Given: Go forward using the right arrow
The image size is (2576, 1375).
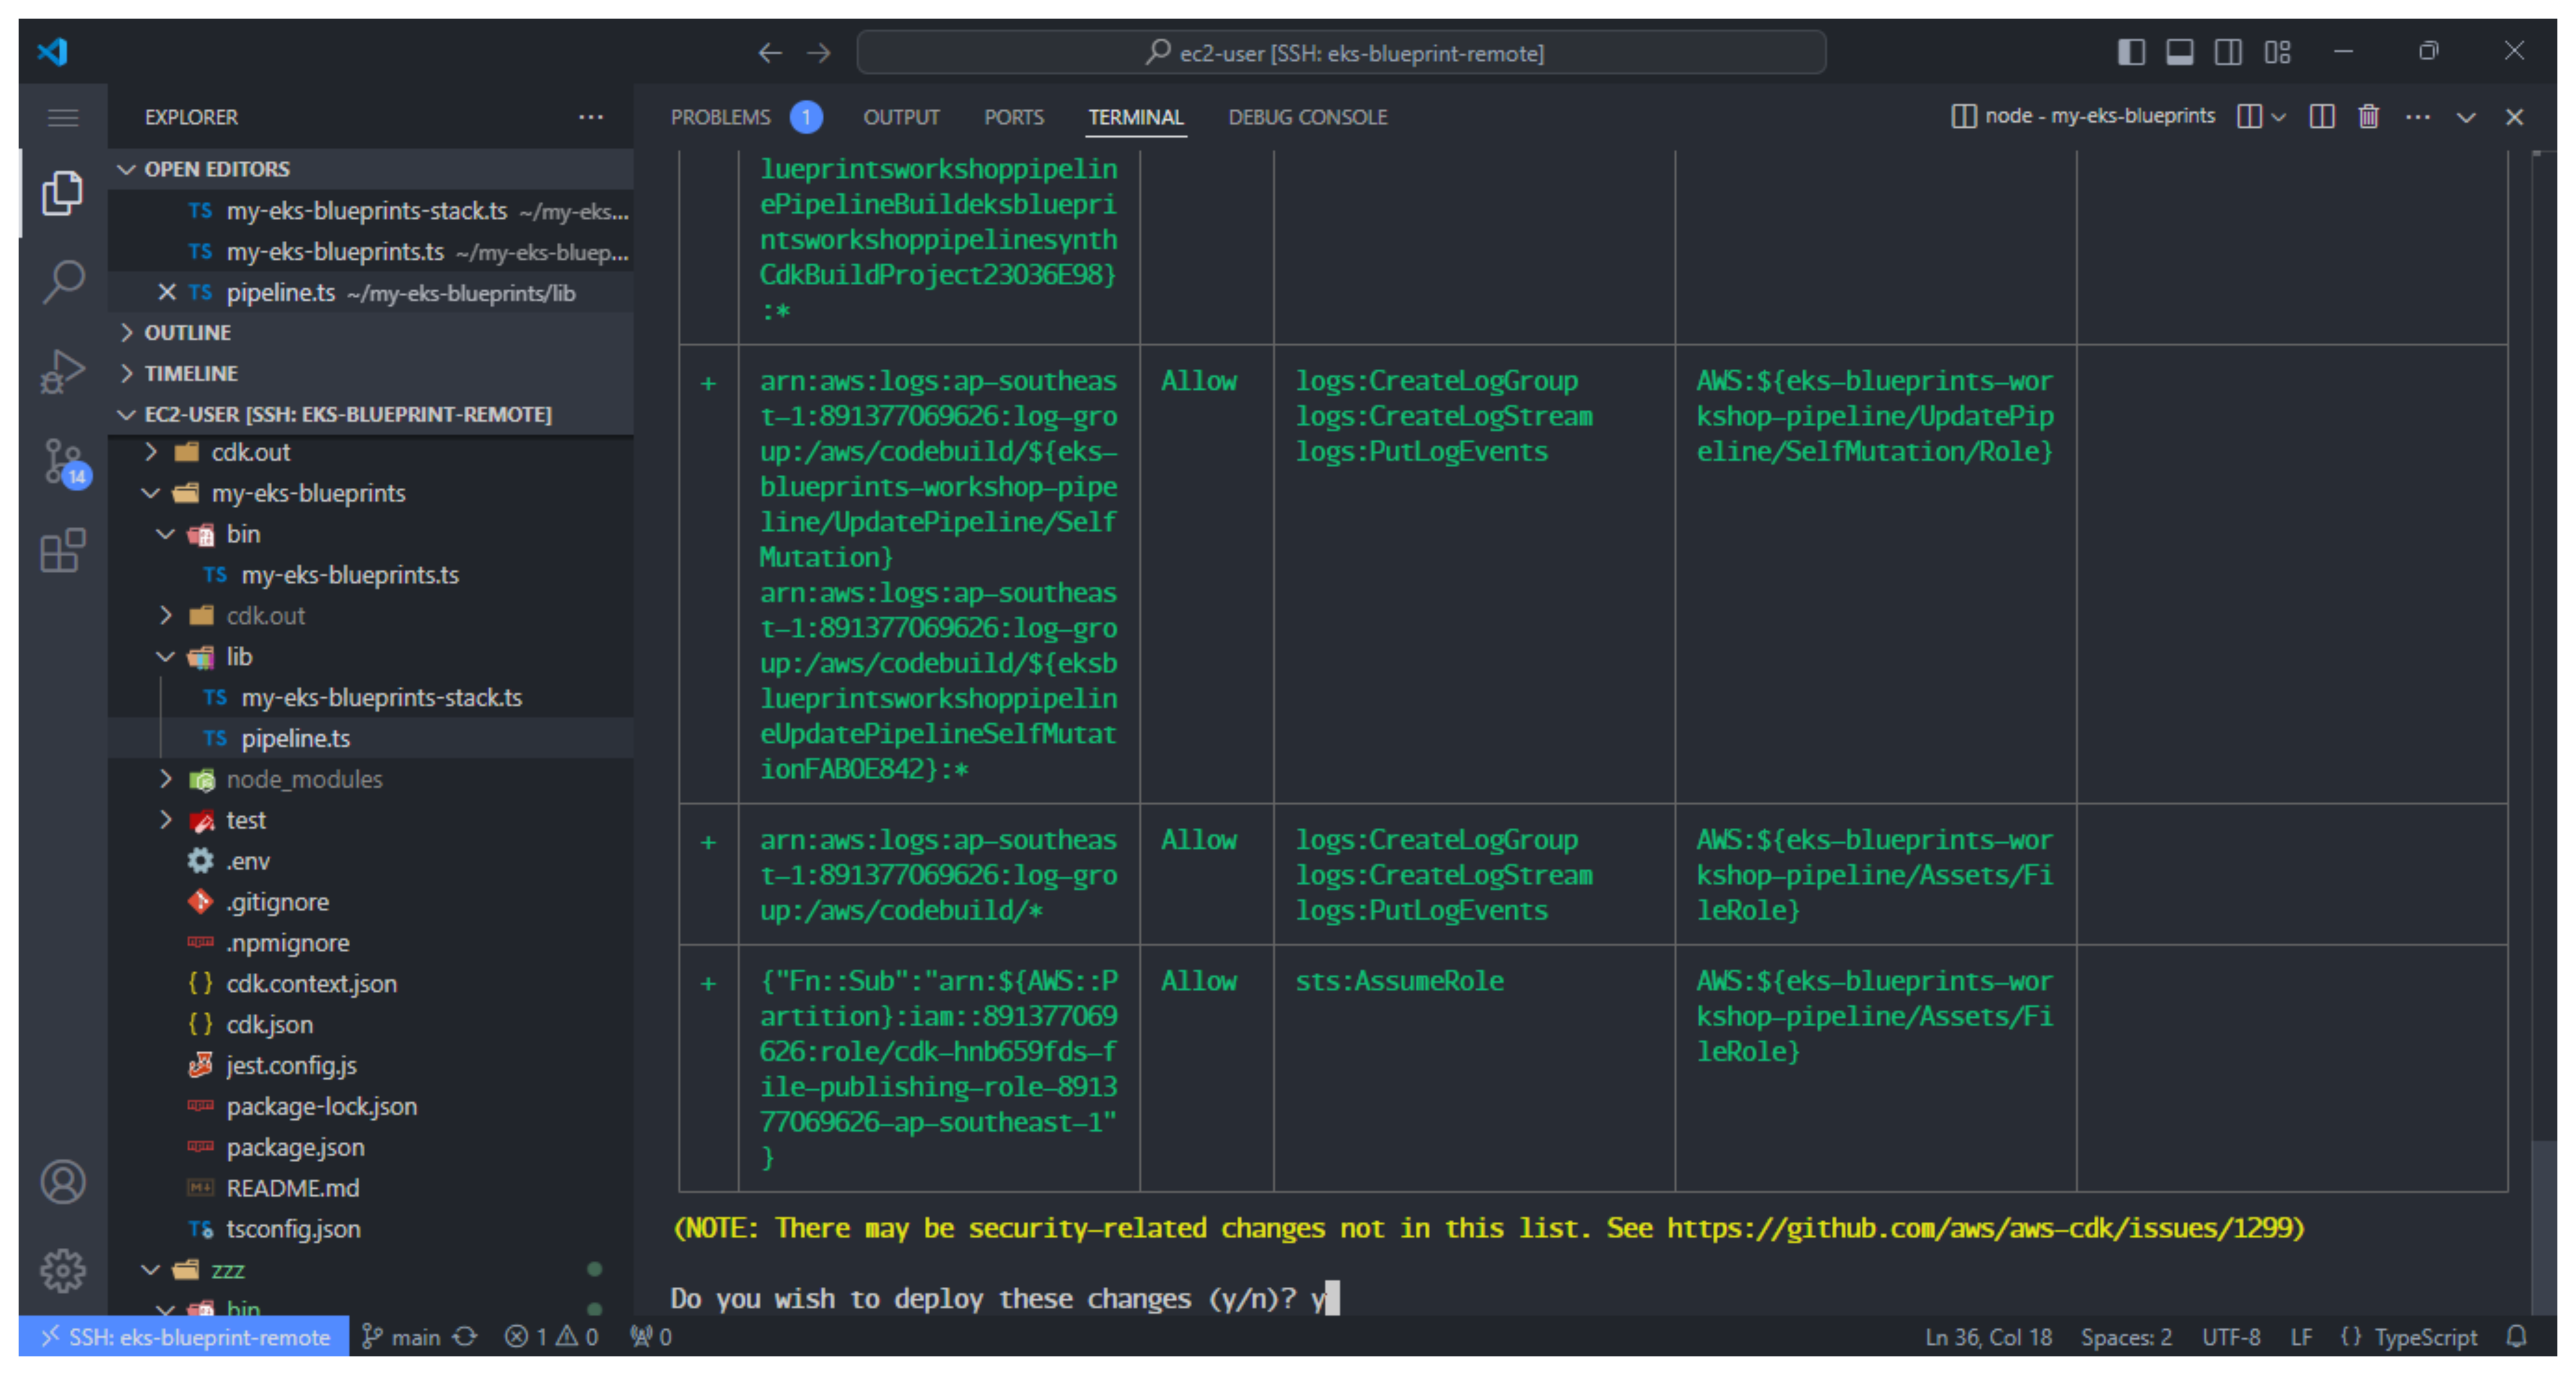Looking at the screenshot, I should tap(819, 52).
